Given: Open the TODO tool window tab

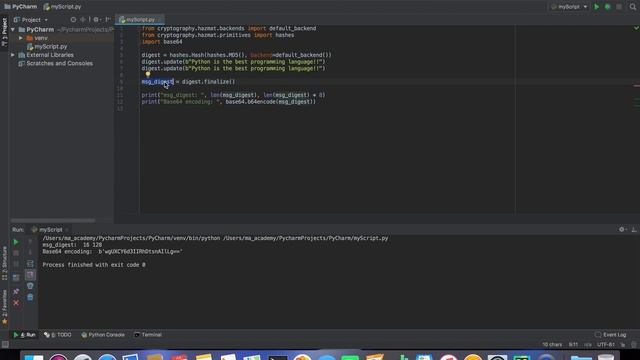Looking at the screenshot, I should click(x=58, y=335).
